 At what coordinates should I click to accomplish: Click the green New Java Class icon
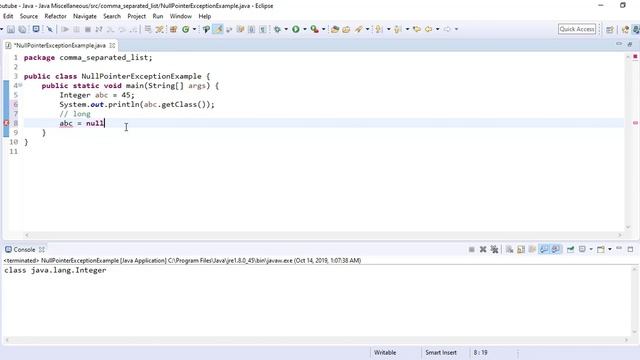click(x=186, y=29)
